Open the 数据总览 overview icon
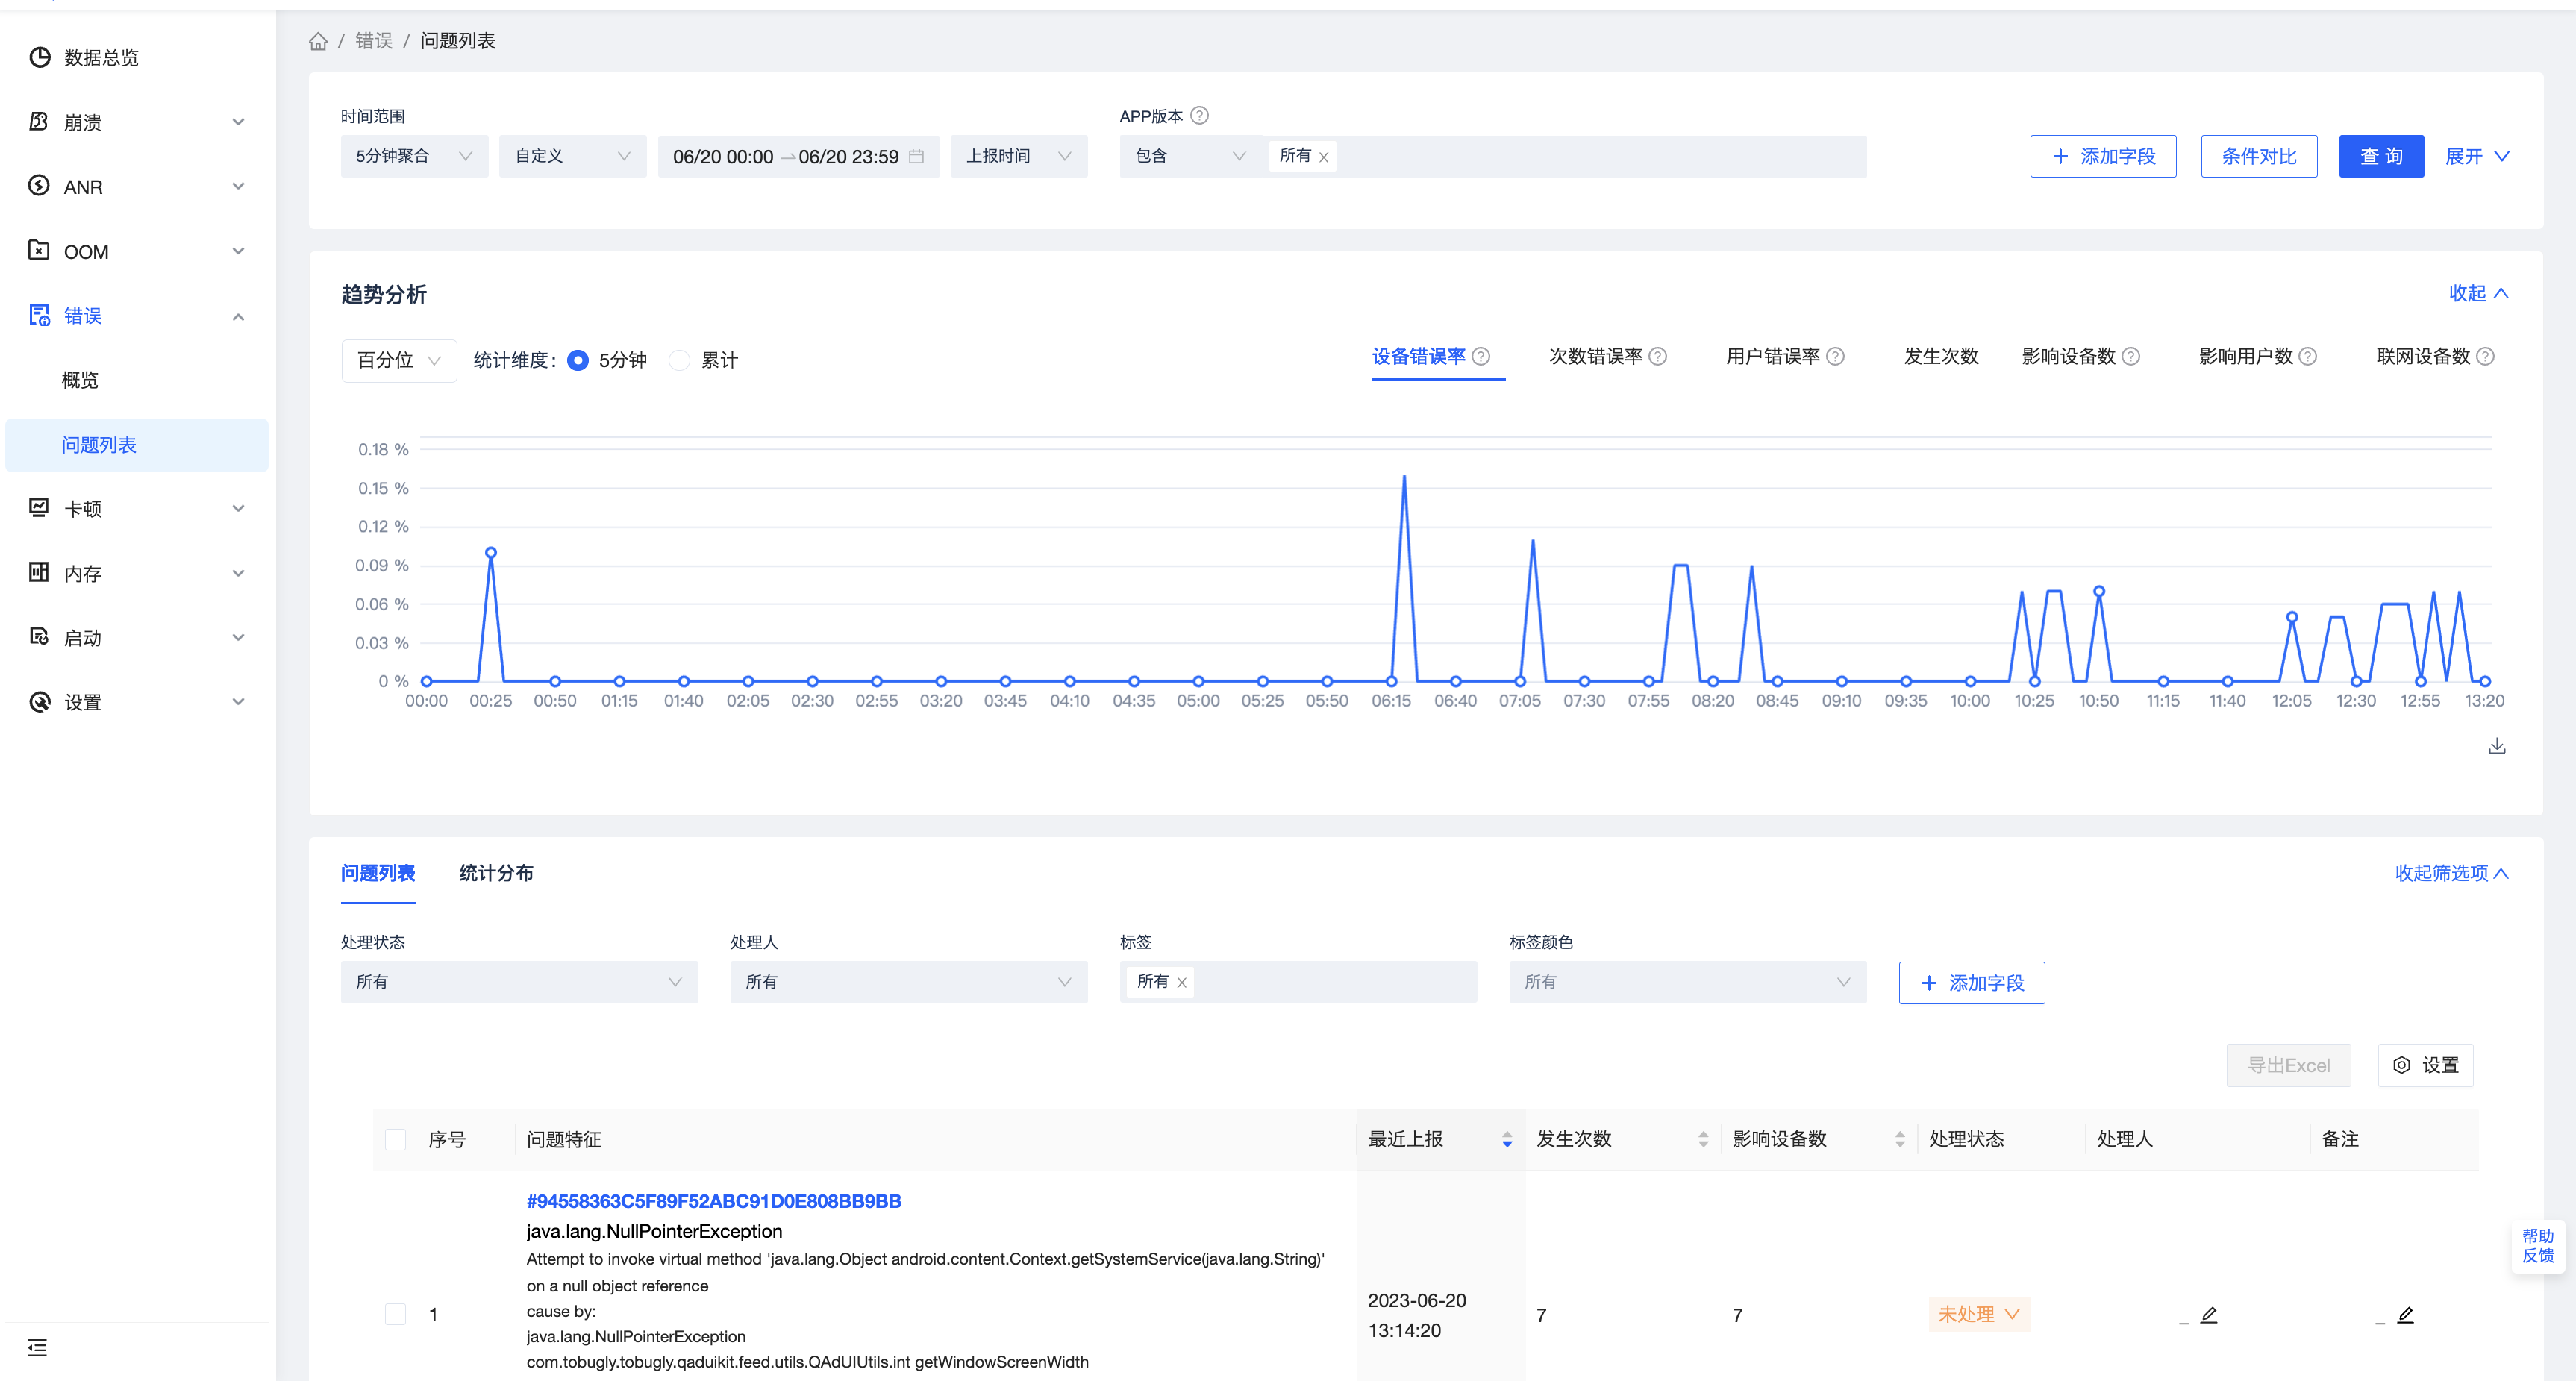This screenshot has height=1381, width=2576. pyautogui.click(x=39, y=57)
